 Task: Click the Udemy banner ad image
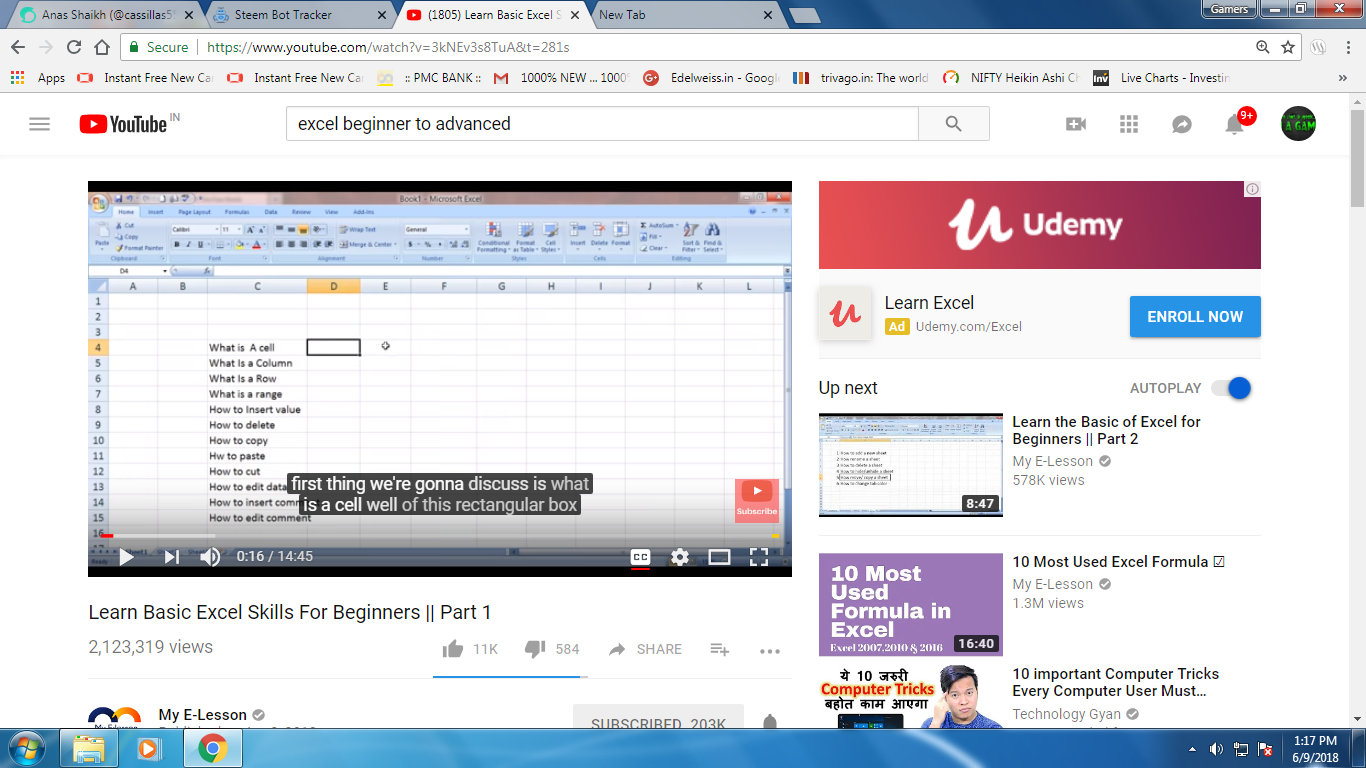click(1040, 225)
